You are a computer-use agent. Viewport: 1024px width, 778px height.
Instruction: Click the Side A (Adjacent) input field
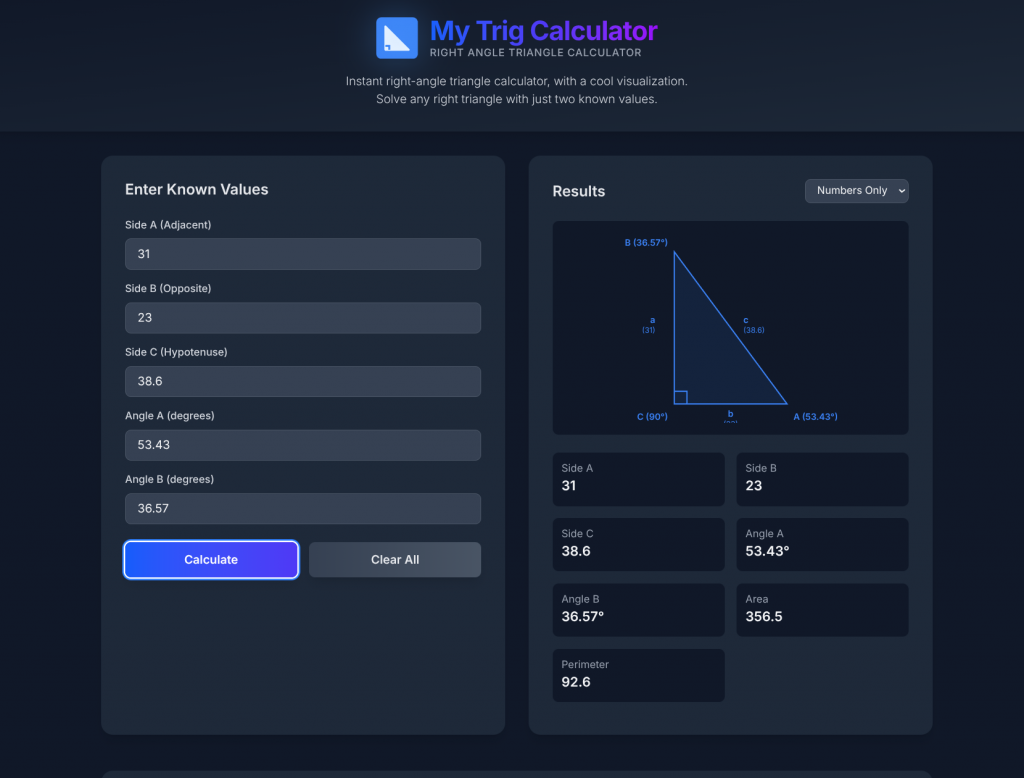pyautogui.click(x=302, y=254)
